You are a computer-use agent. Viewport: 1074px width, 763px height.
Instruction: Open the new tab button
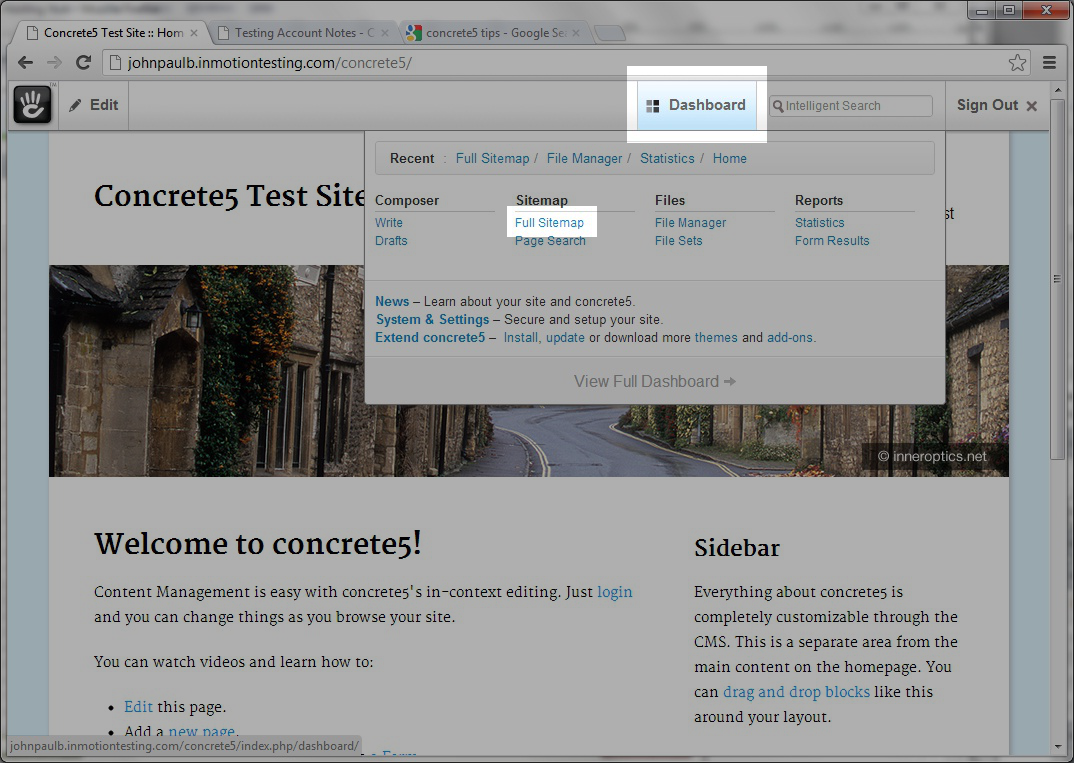click(610, 33)
